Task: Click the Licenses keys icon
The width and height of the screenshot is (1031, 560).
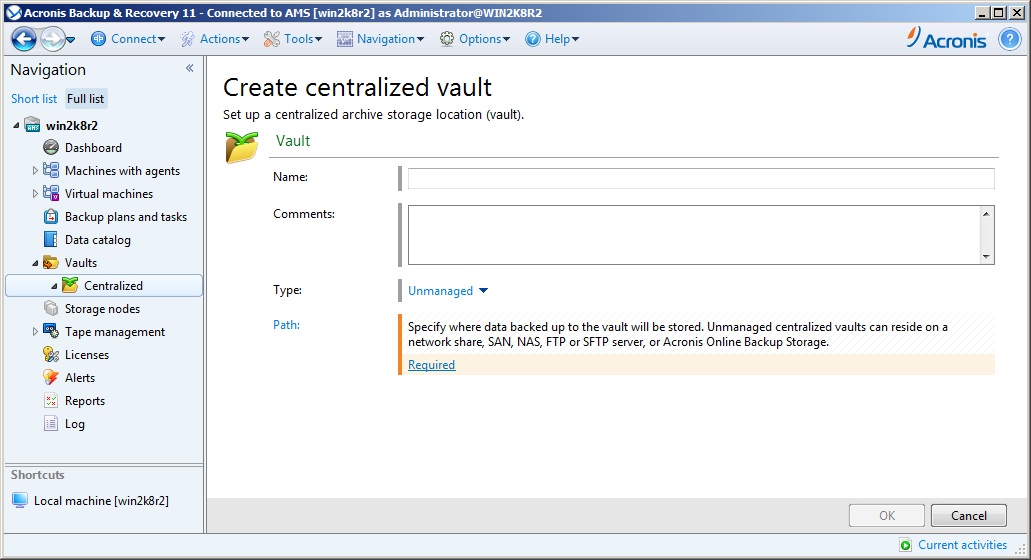Action: point(51,354)
